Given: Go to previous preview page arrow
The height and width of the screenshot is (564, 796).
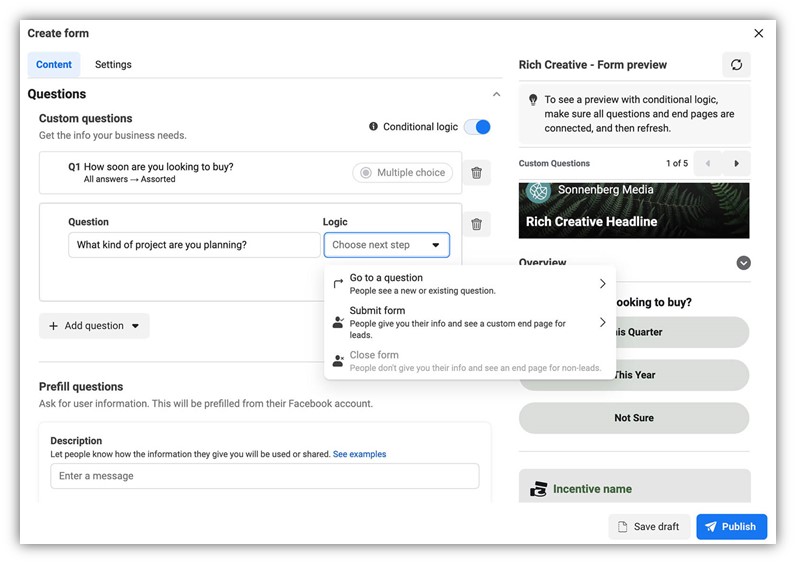Looking at the screenshot, I should coord(708,163).
